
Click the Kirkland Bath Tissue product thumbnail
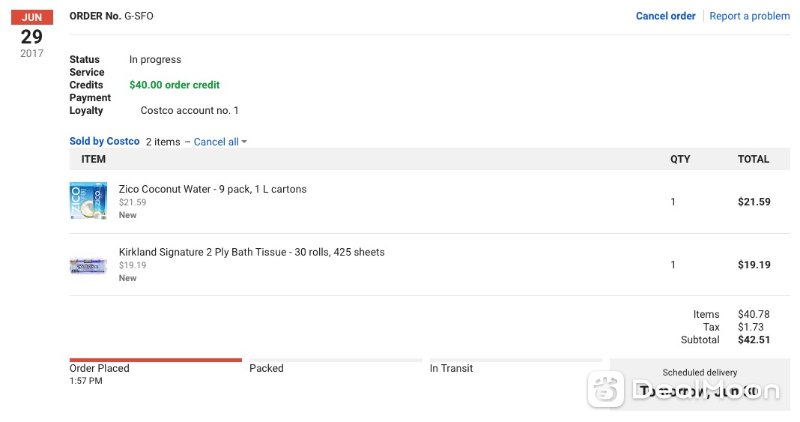click(88, 265)
